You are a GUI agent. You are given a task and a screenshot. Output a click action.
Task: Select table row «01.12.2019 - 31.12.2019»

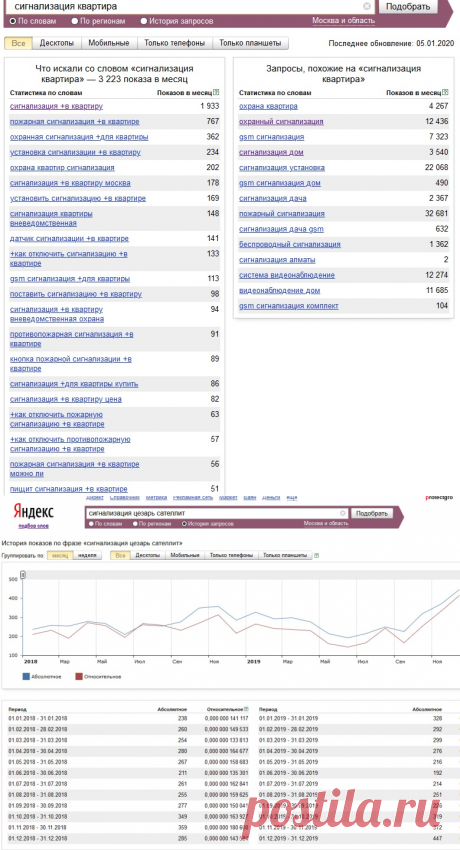click(359, 838)
